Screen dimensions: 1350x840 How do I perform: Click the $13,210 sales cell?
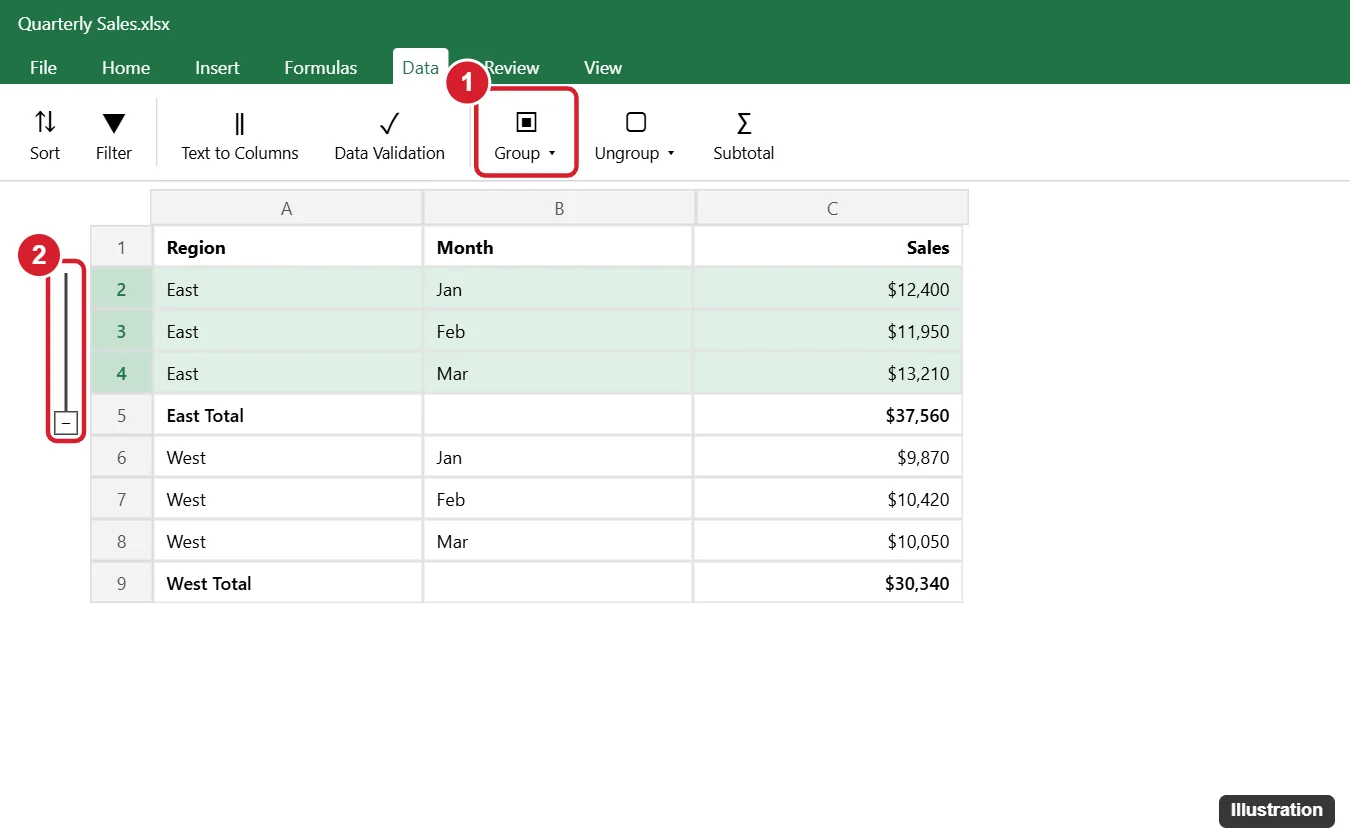pos(828,373)
